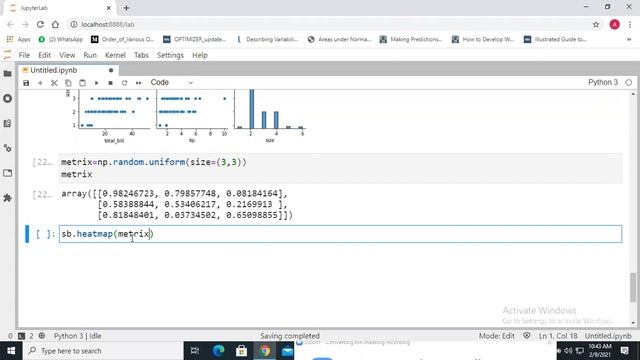The height and width of the screenshot is (360, 640).
Task: Open the Run menu
Action: pos(90,55)
